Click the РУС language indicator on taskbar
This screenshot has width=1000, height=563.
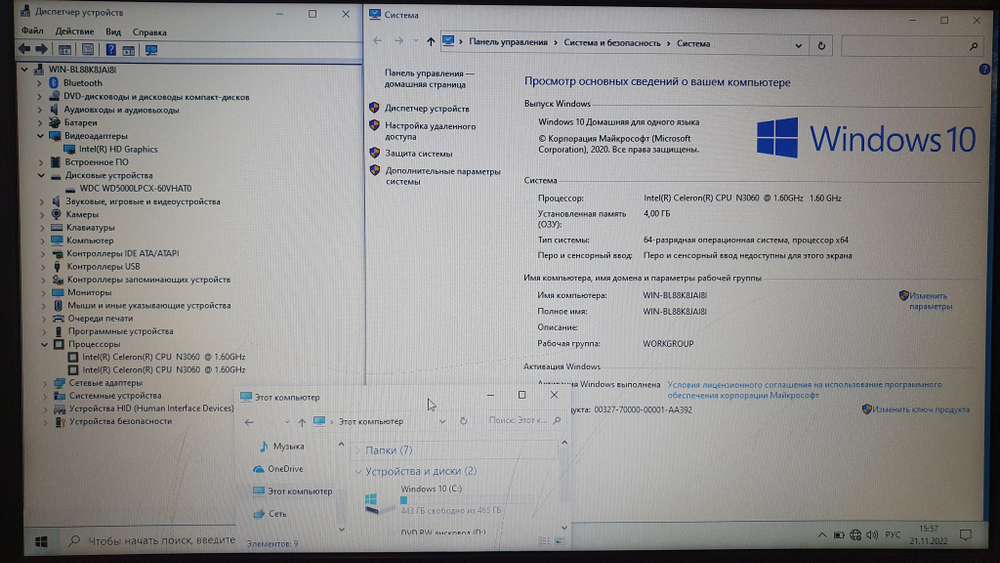[893, 535]
